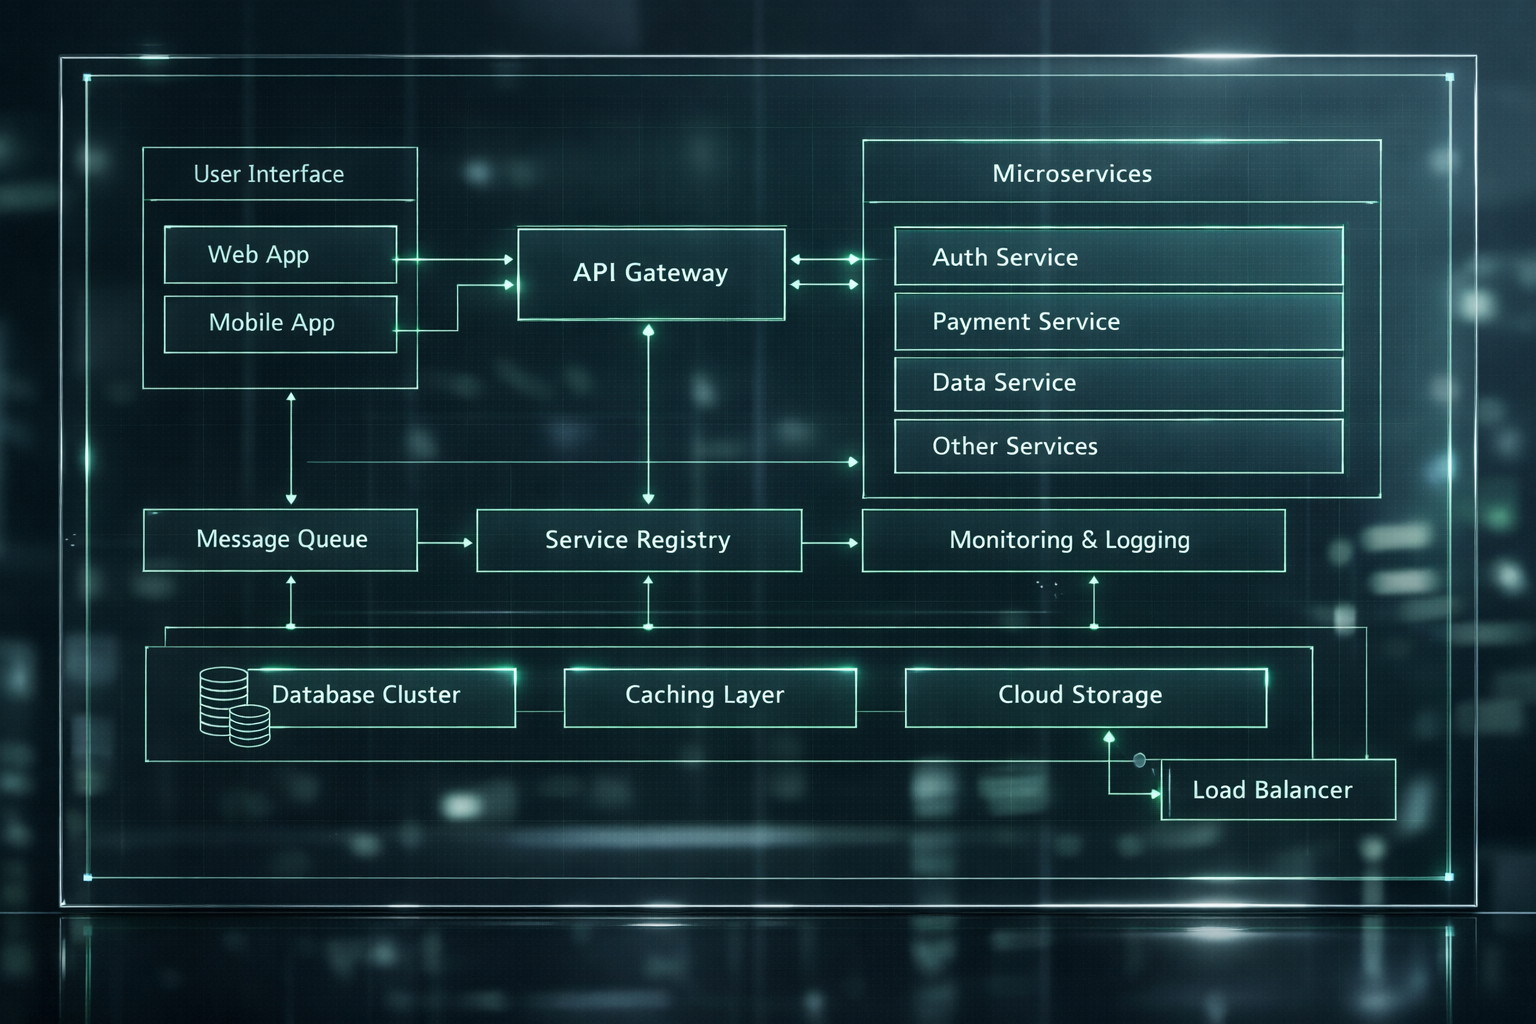The height and width of the screenshot is (1024, 1536).
Task: Click the Other Services row
Action: pyautogui.click(x=1118, y=446)
